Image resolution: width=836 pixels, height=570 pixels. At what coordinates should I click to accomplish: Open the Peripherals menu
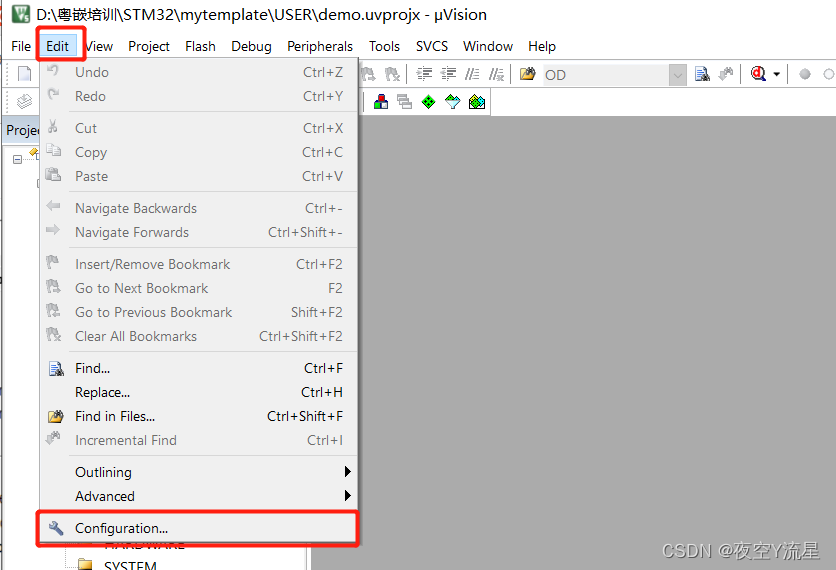(x=320, y=46)
